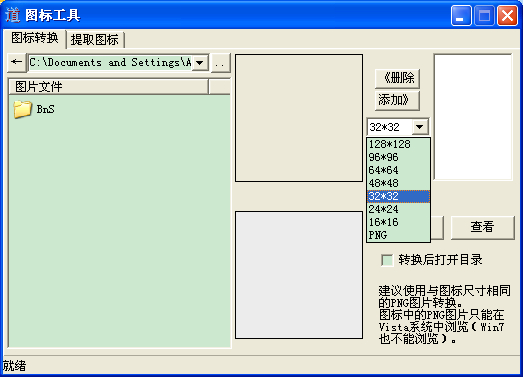Image resolution: width=523 pixels, height=377 pixels.
Task: Choose 48*48 from size list
Action: [x=398, y=183]
